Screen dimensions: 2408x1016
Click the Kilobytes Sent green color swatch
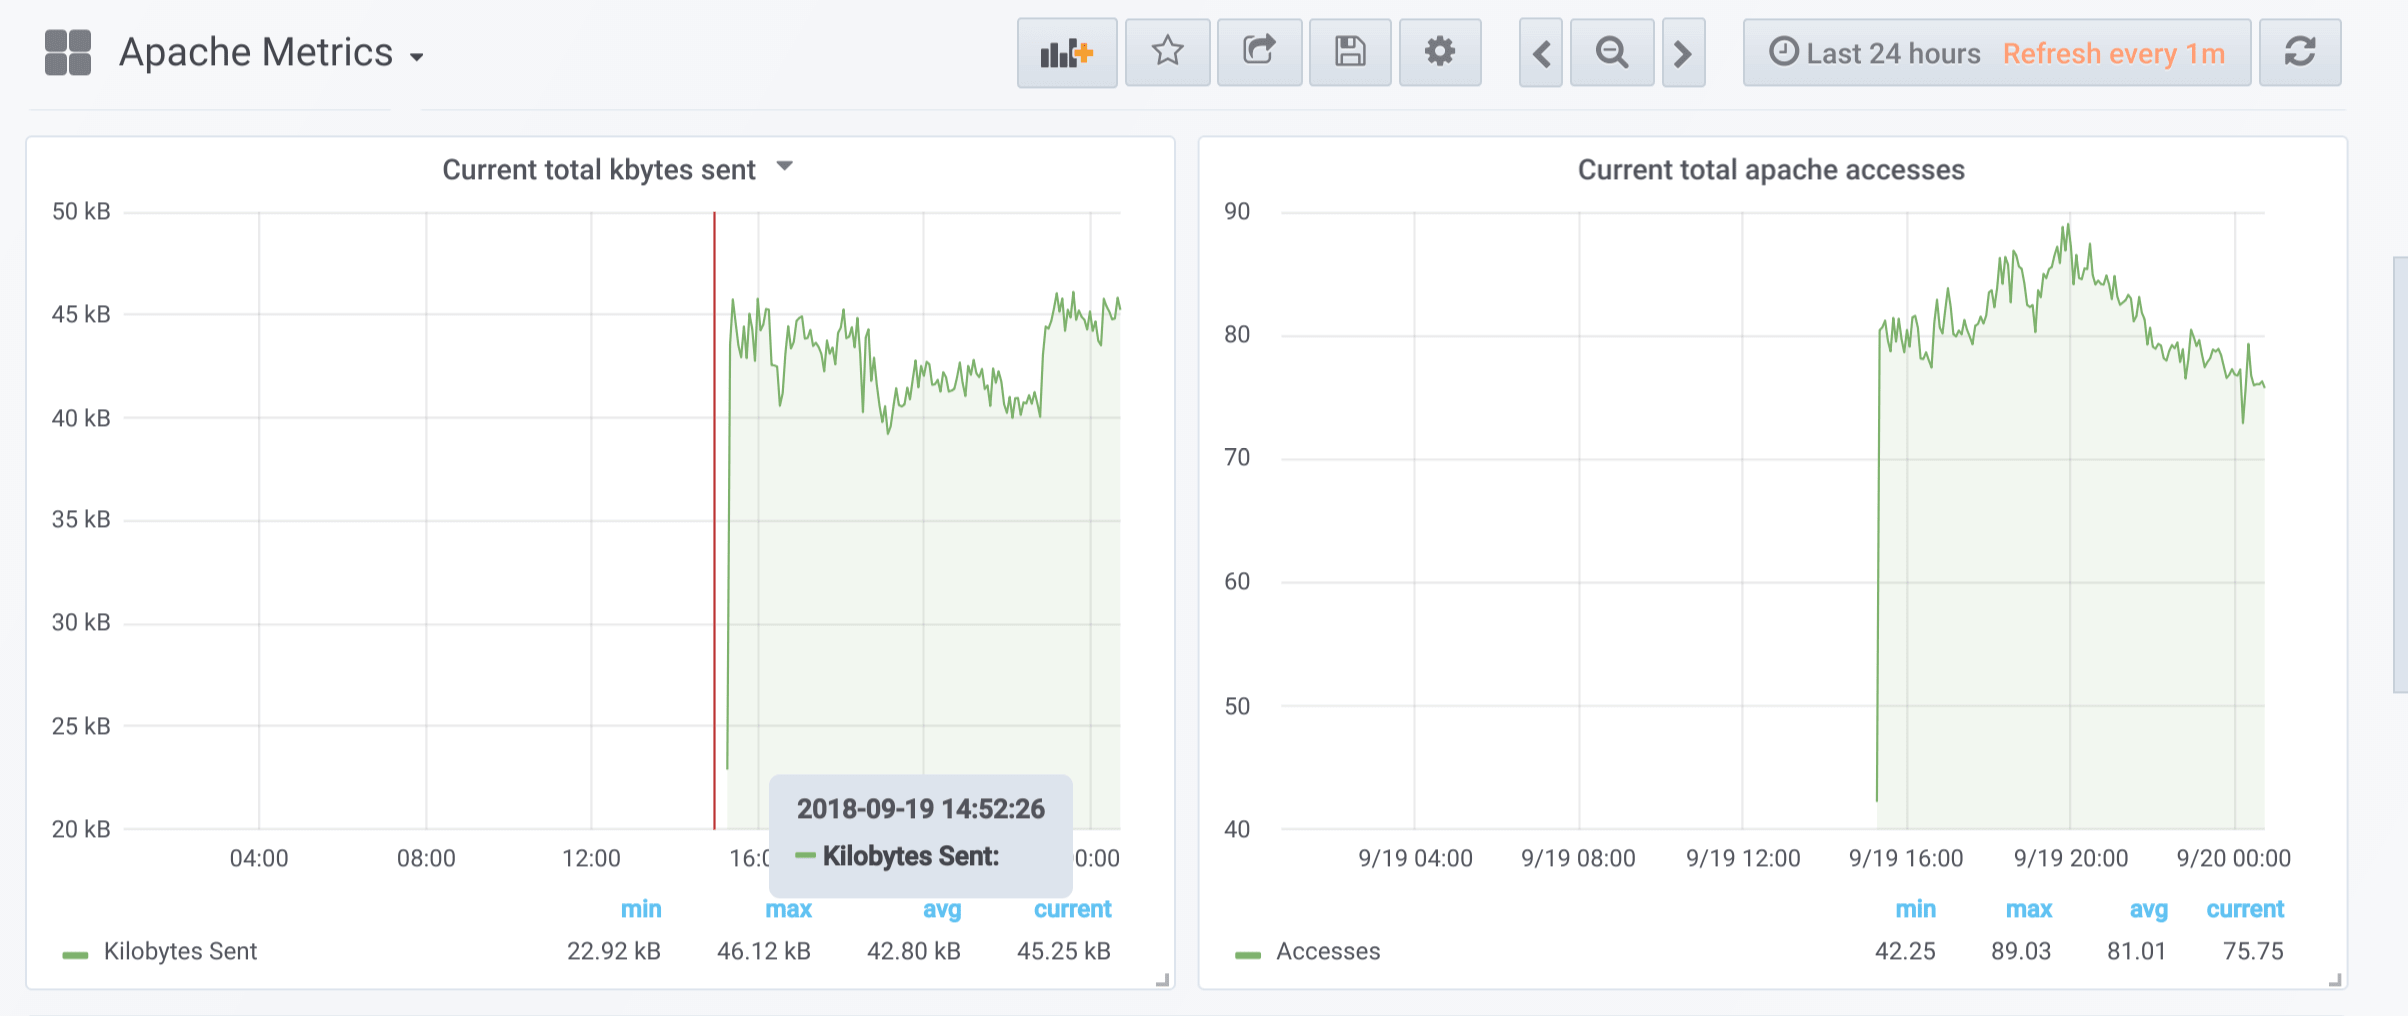pyautogui.click(x=75, y=955)
